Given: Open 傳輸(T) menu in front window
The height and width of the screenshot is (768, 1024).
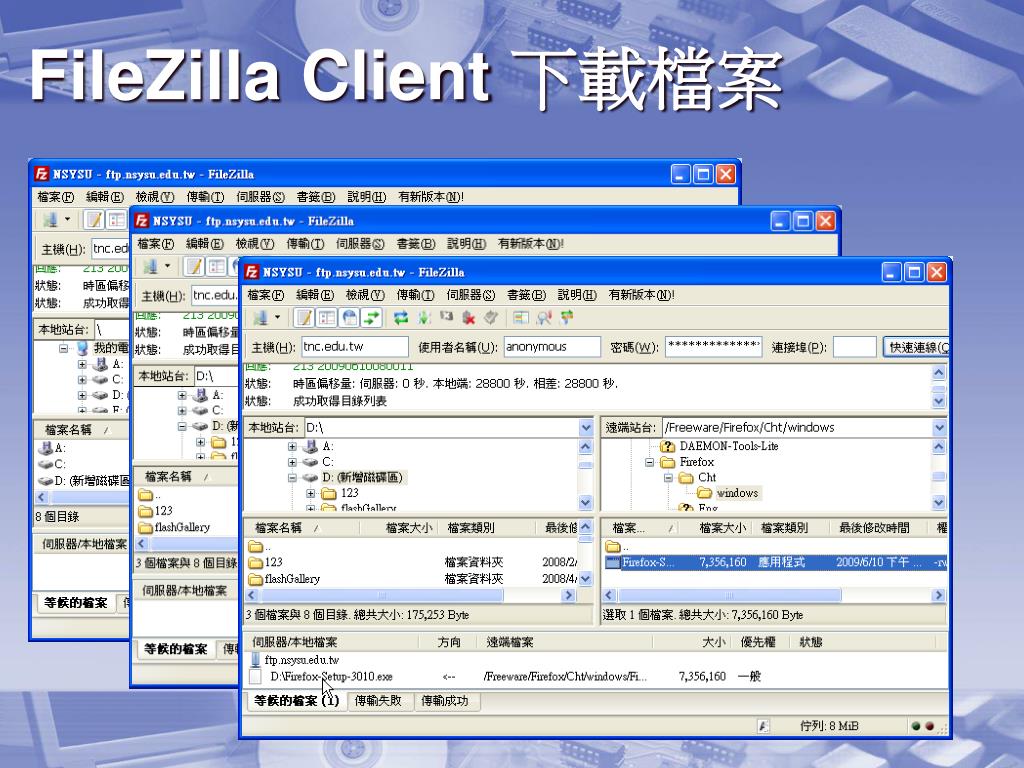Looking at the screenshot, I should [415, 295].
